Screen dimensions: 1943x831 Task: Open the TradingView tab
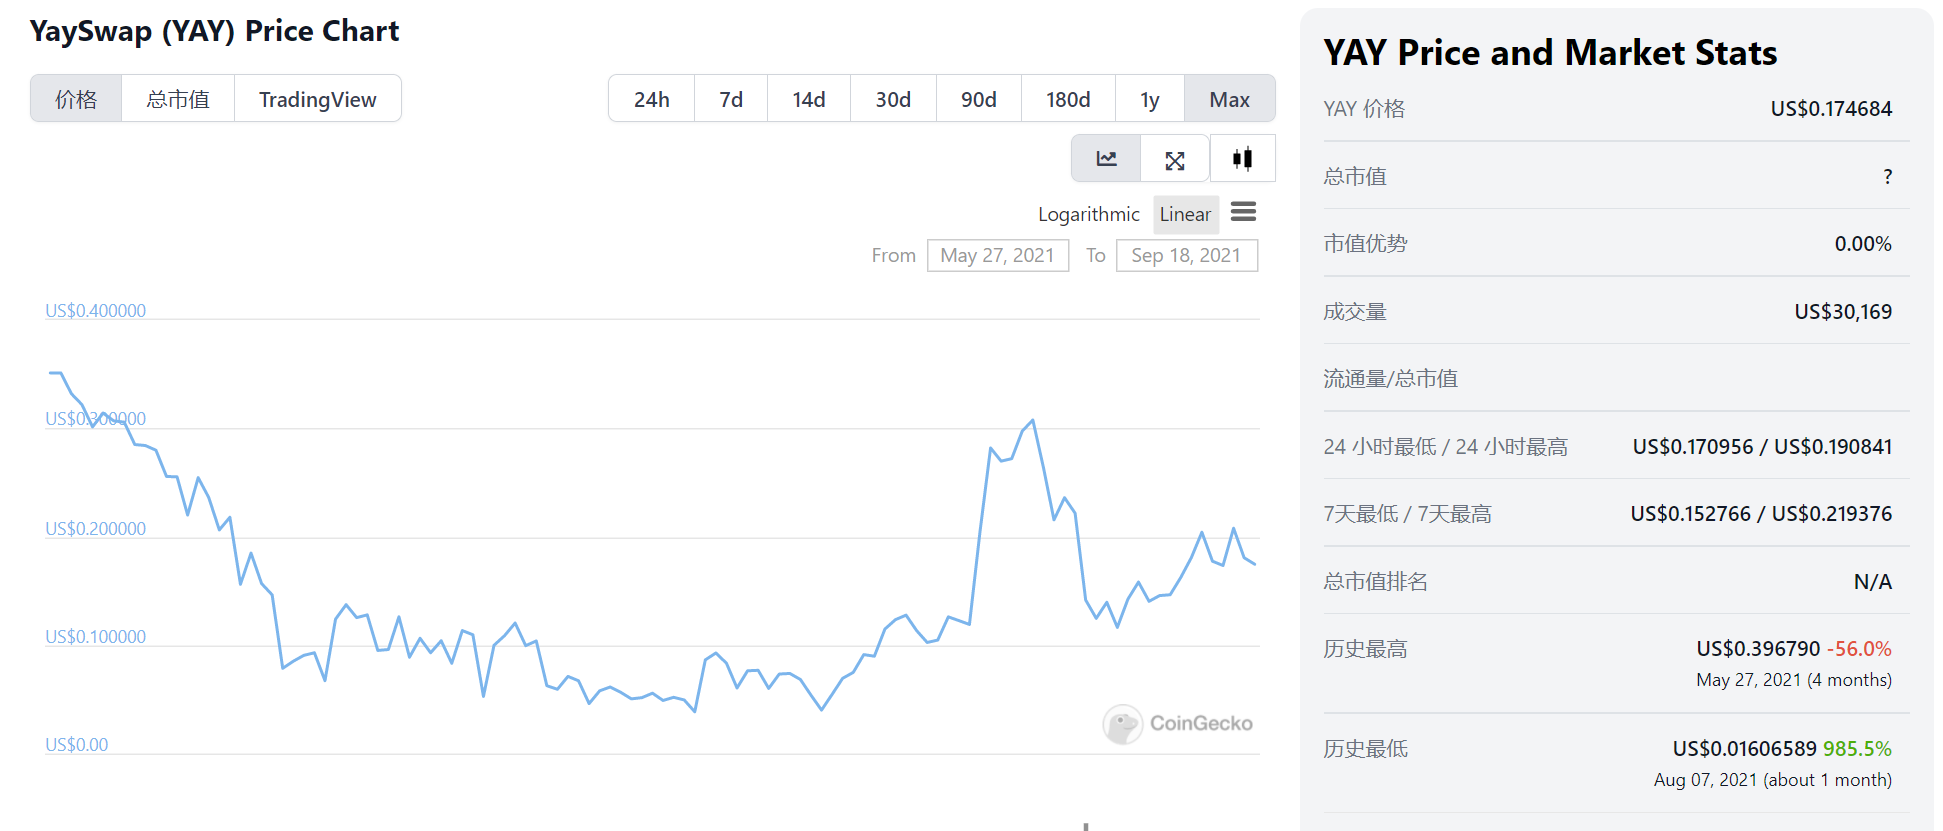tap(318, 99)
